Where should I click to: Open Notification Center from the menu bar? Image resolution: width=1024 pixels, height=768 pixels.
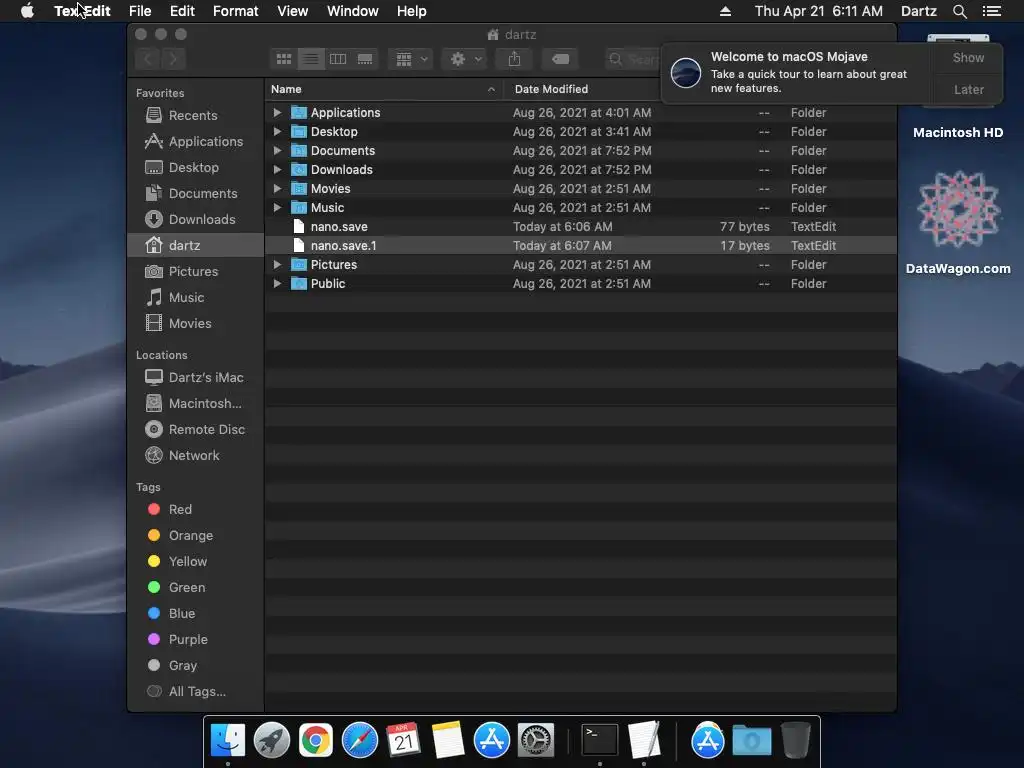pyautogui.click(x=991, y=11)
